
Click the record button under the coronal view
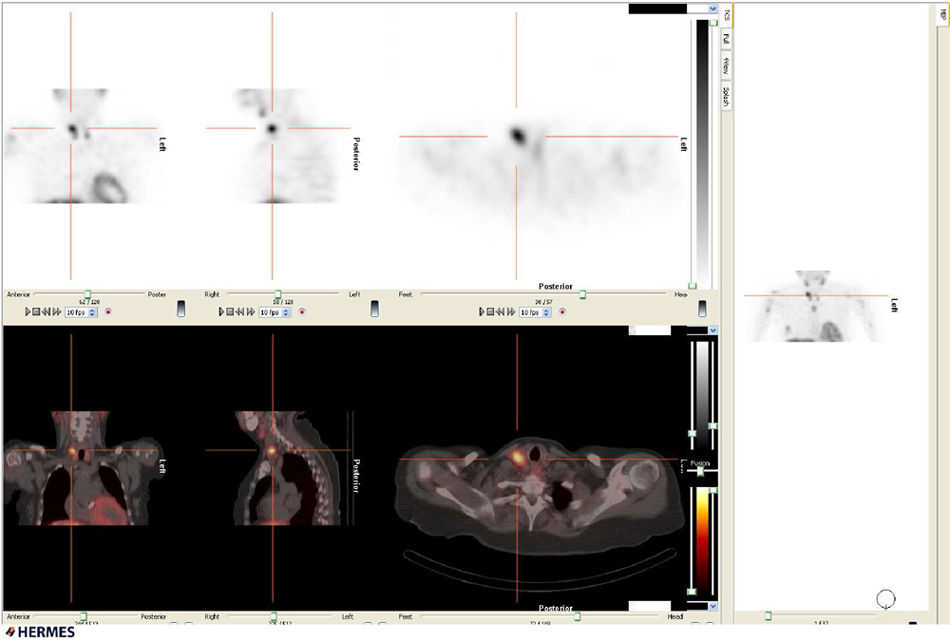point(108,312)
